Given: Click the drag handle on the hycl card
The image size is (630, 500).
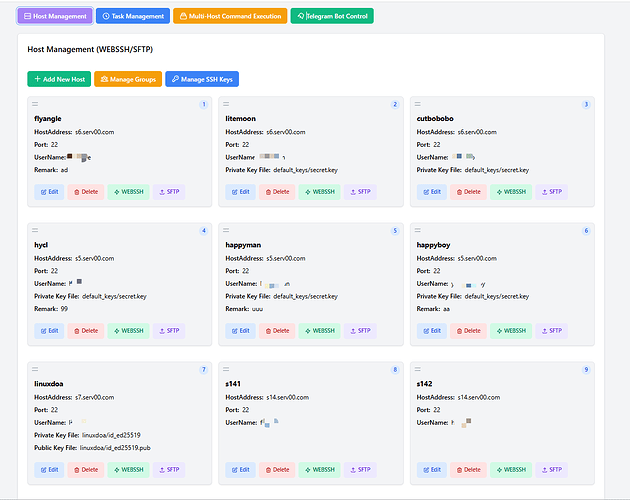Looking at the screenshot, I should 35,230.
